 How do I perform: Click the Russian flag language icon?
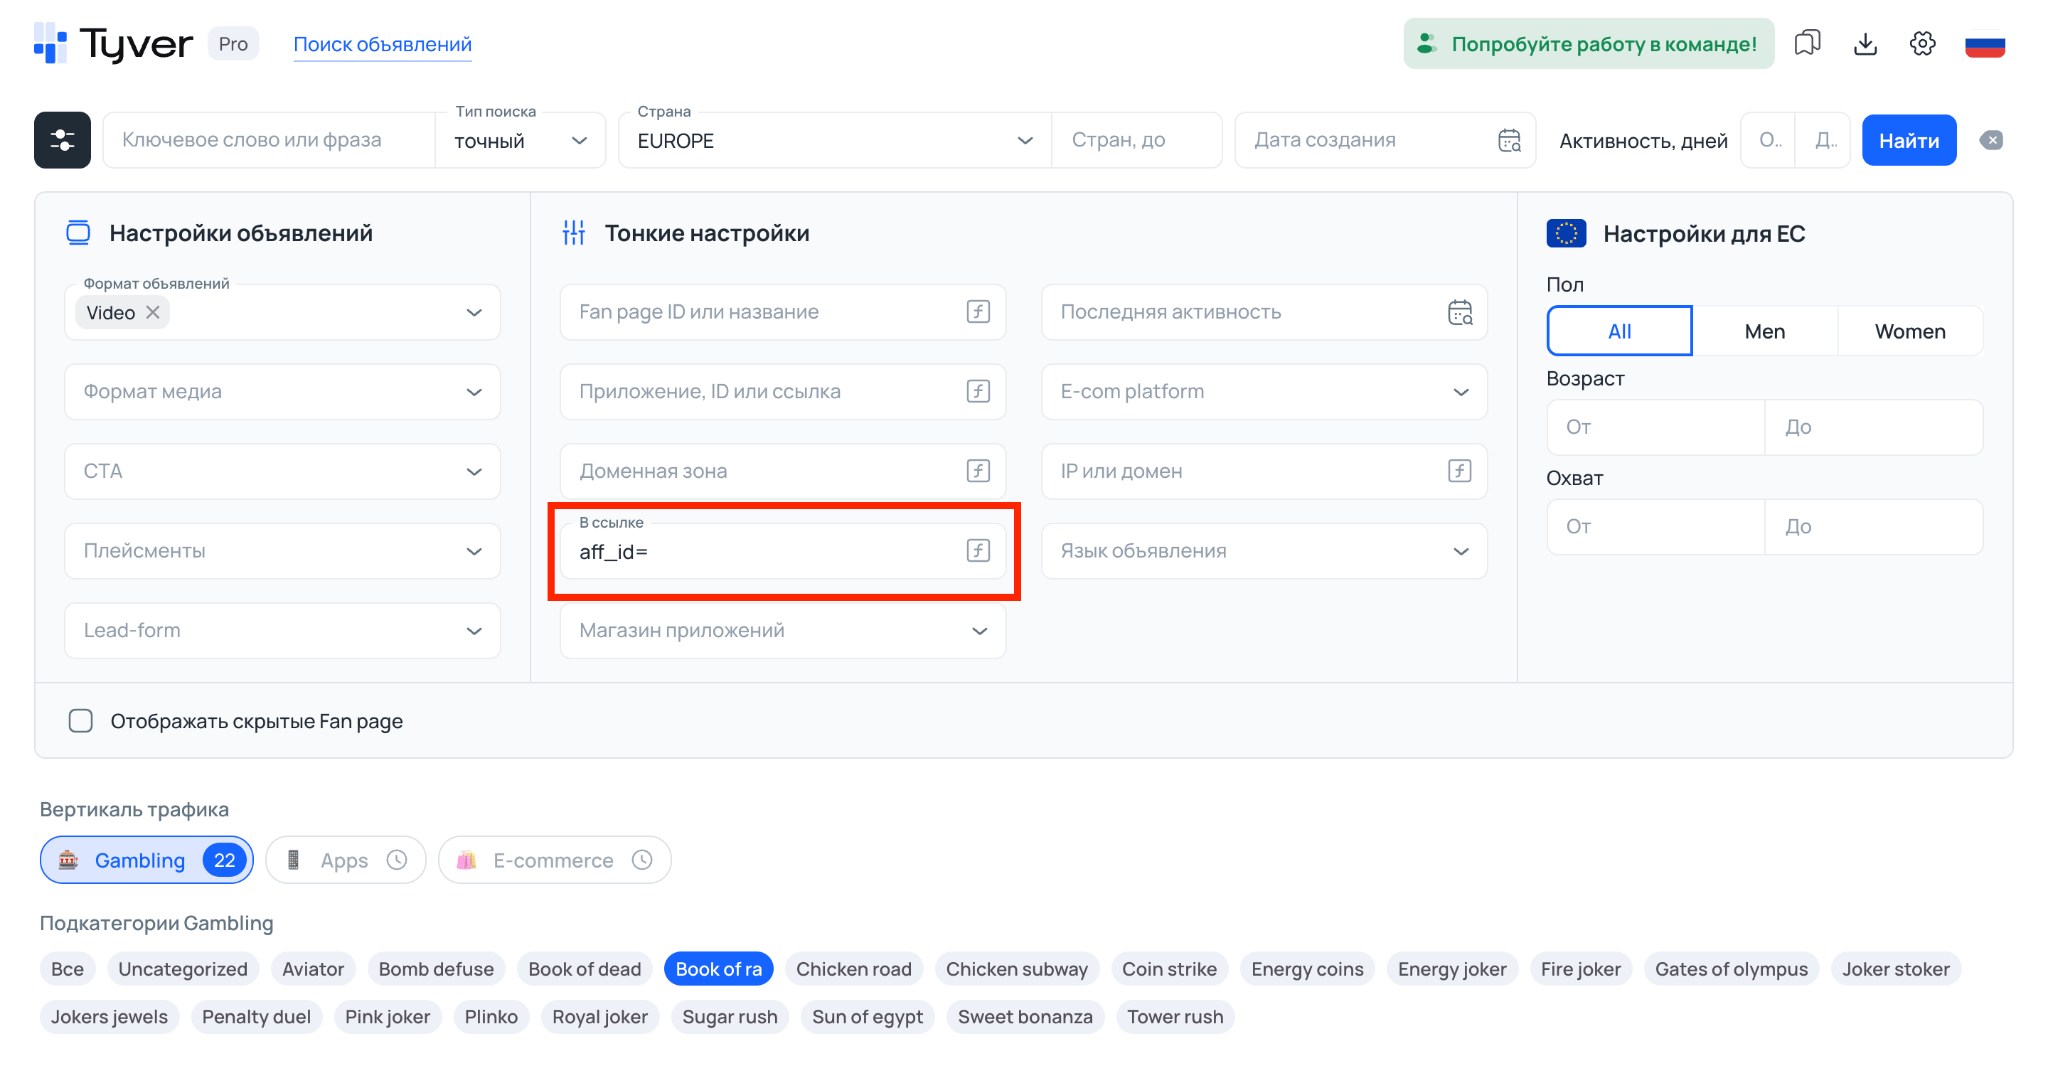pyautogui.click(x=1984, y=45)
